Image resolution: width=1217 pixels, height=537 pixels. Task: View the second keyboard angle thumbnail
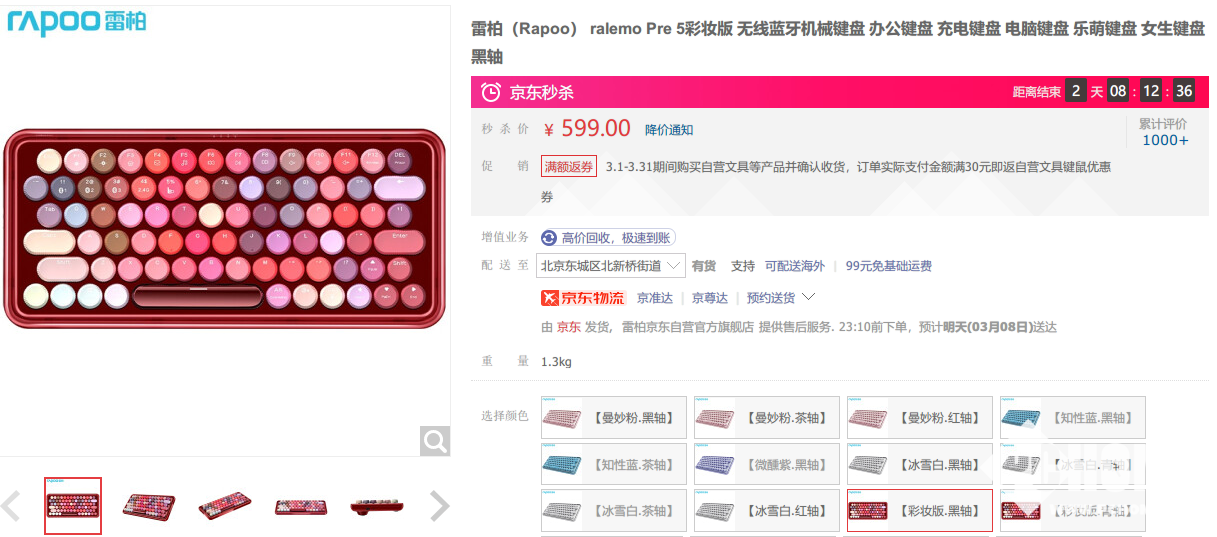click(148, 506)
